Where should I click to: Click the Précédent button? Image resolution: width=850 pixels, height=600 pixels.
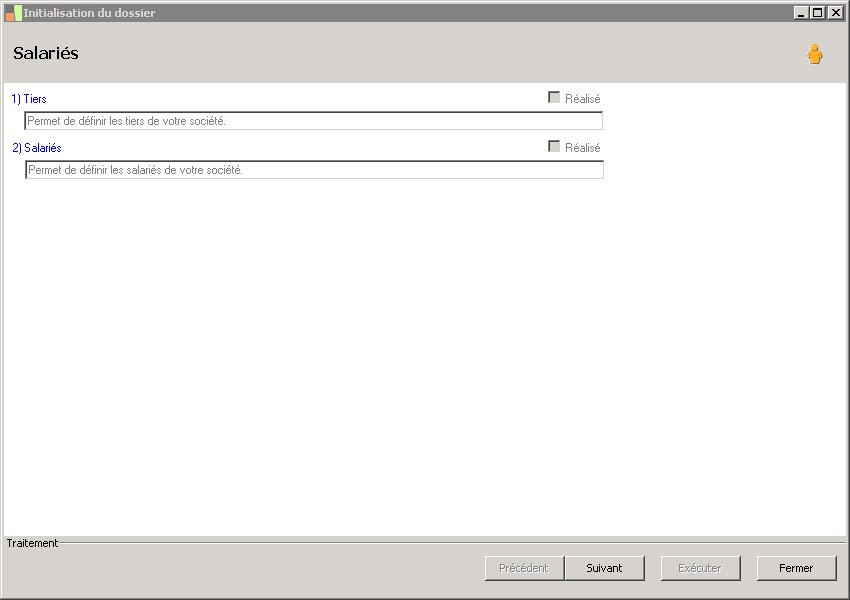tap(524, 568)
